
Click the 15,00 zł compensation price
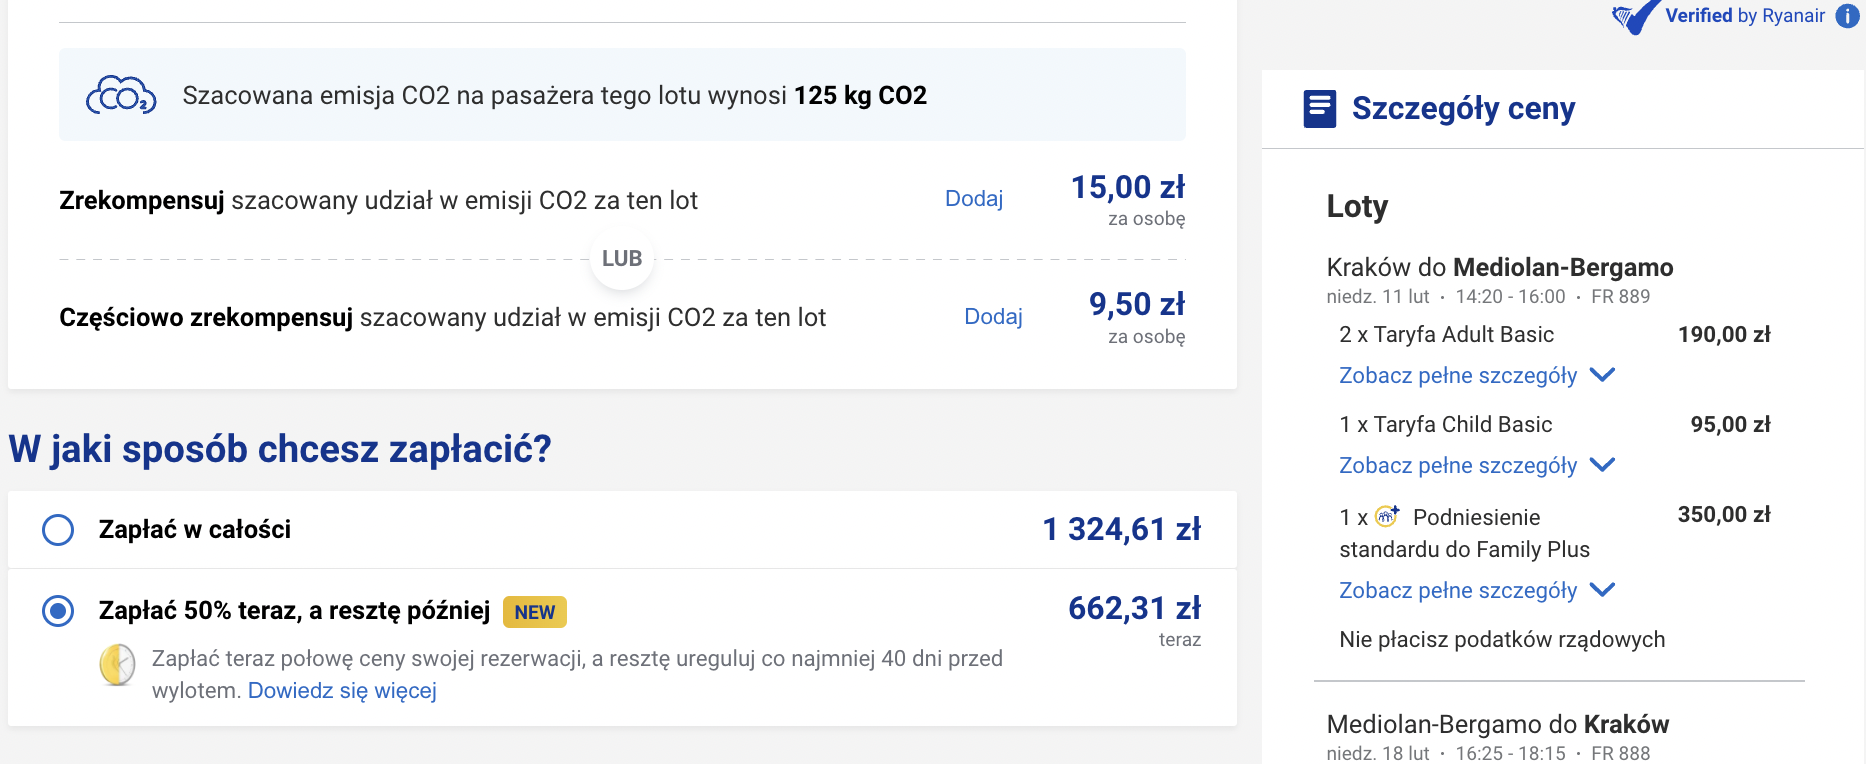[x=1128, y=187]
